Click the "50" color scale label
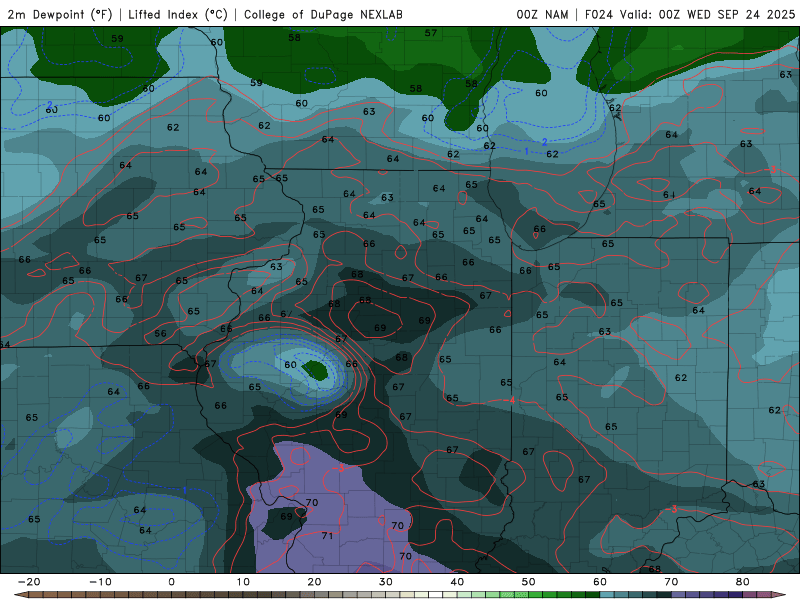Viewport: 800px width, 600px height. coord(529,582)
